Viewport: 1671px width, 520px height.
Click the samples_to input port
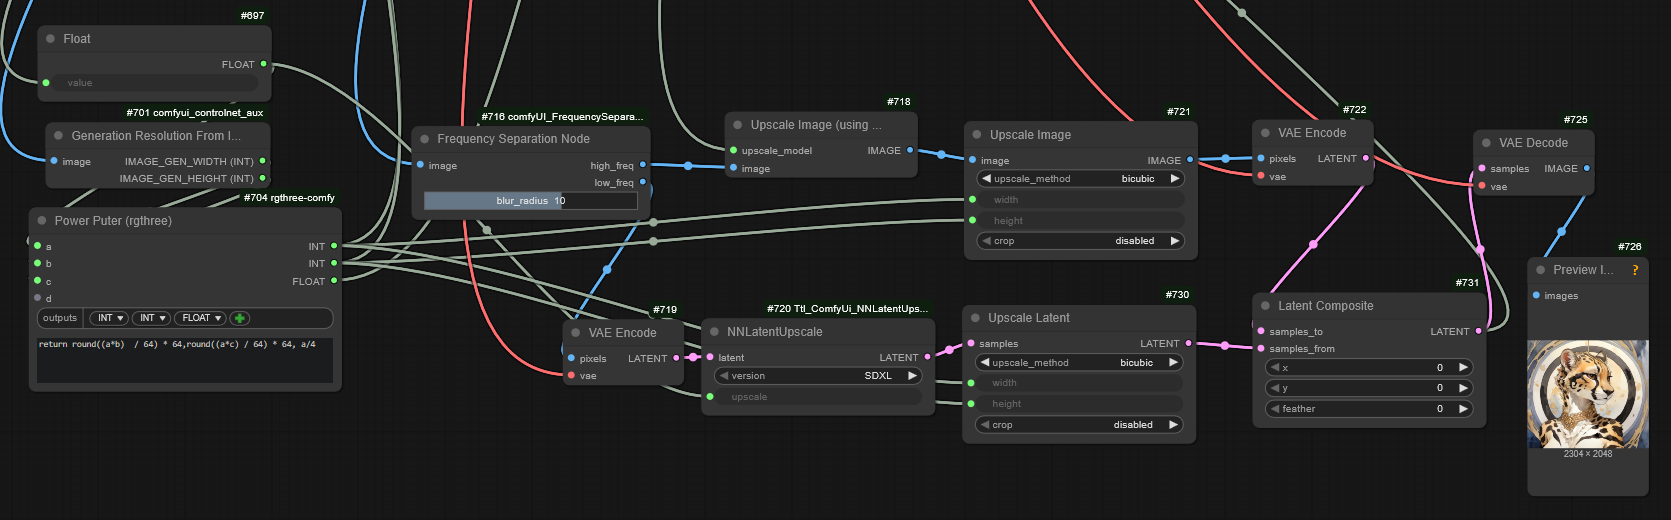(x=1261, y=331)
